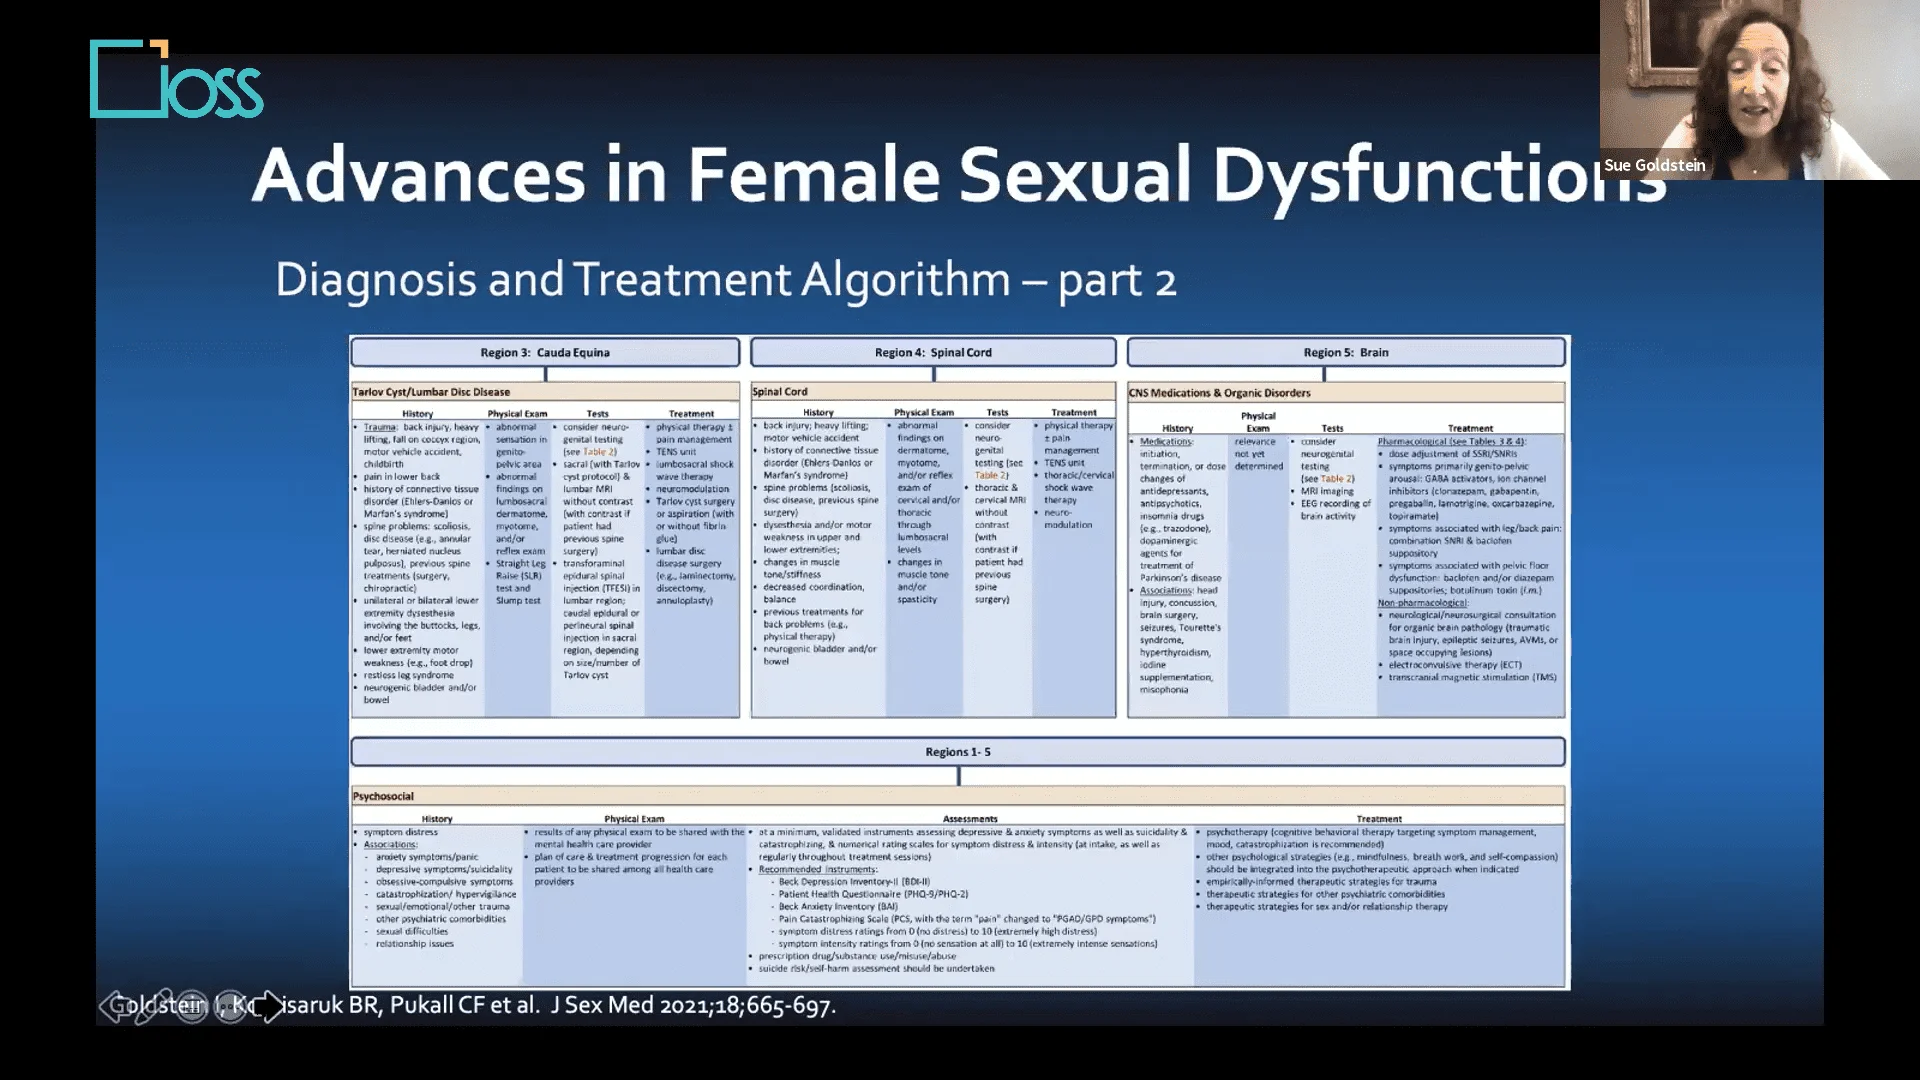Open the slideshow options circle beside the pen icon
This screenshot has width=1920, height=1080.
tap(191, 1006)
